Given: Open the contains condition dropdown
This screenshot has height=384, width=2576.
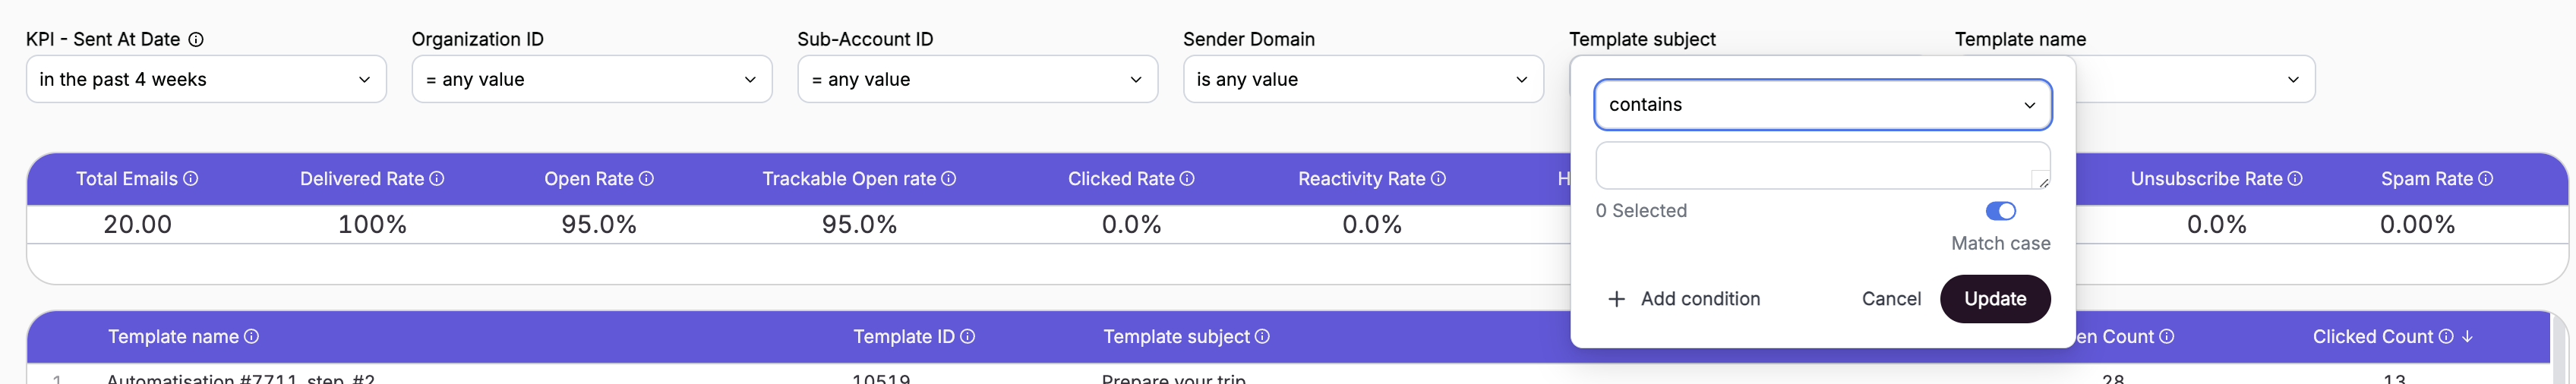Looking at the screenshot, I should pyautogui.click(x=1822, y=105).
